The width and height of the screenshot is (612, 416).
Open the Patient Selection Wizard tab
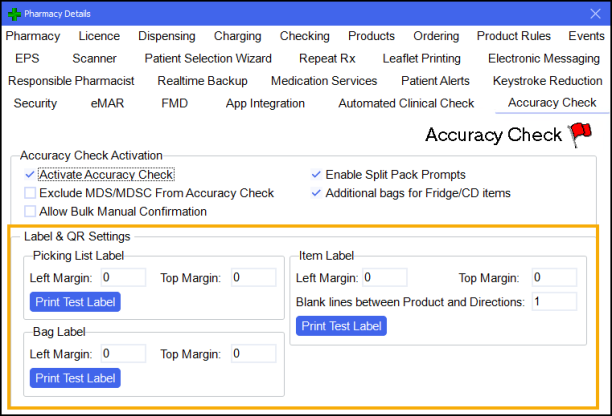208,59
